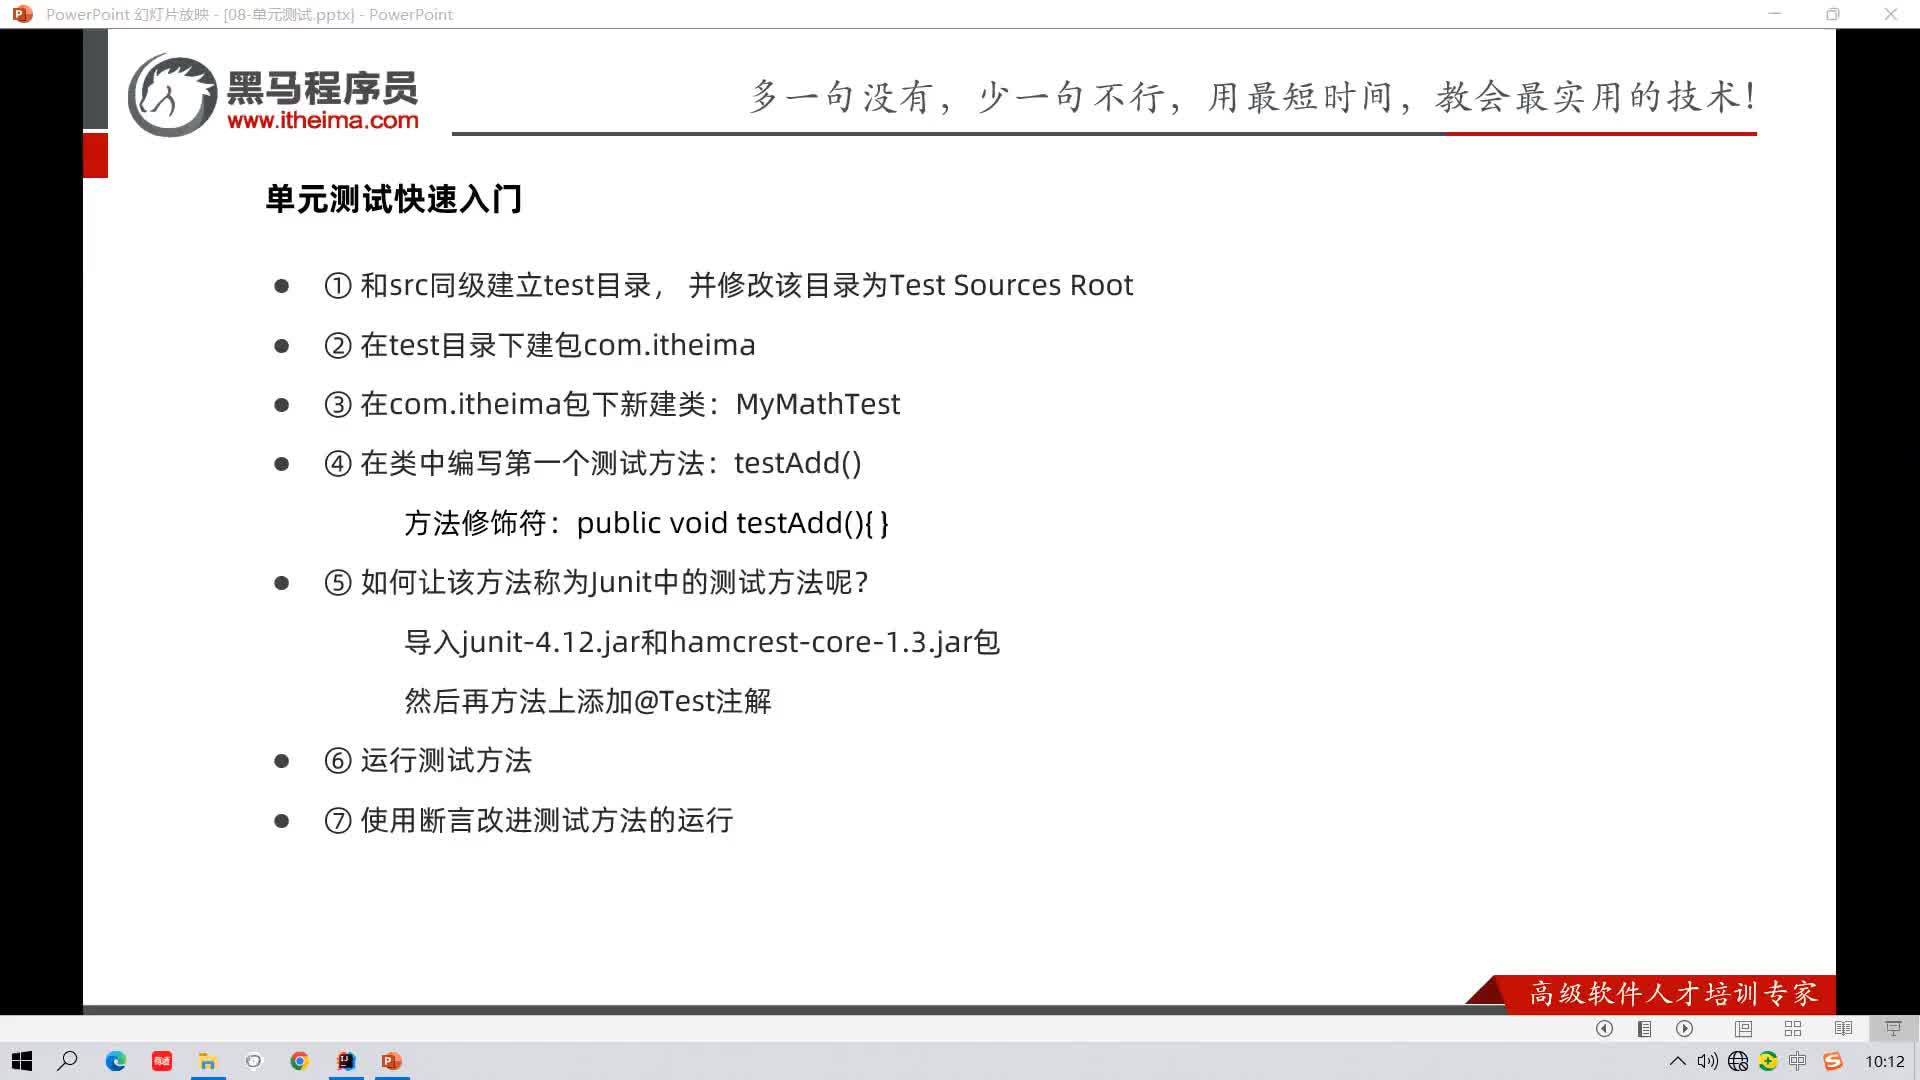Viewport: 1920px width, 1080px height.
Task: Advance to the next slide
Action: [x=1685, y=1028]
